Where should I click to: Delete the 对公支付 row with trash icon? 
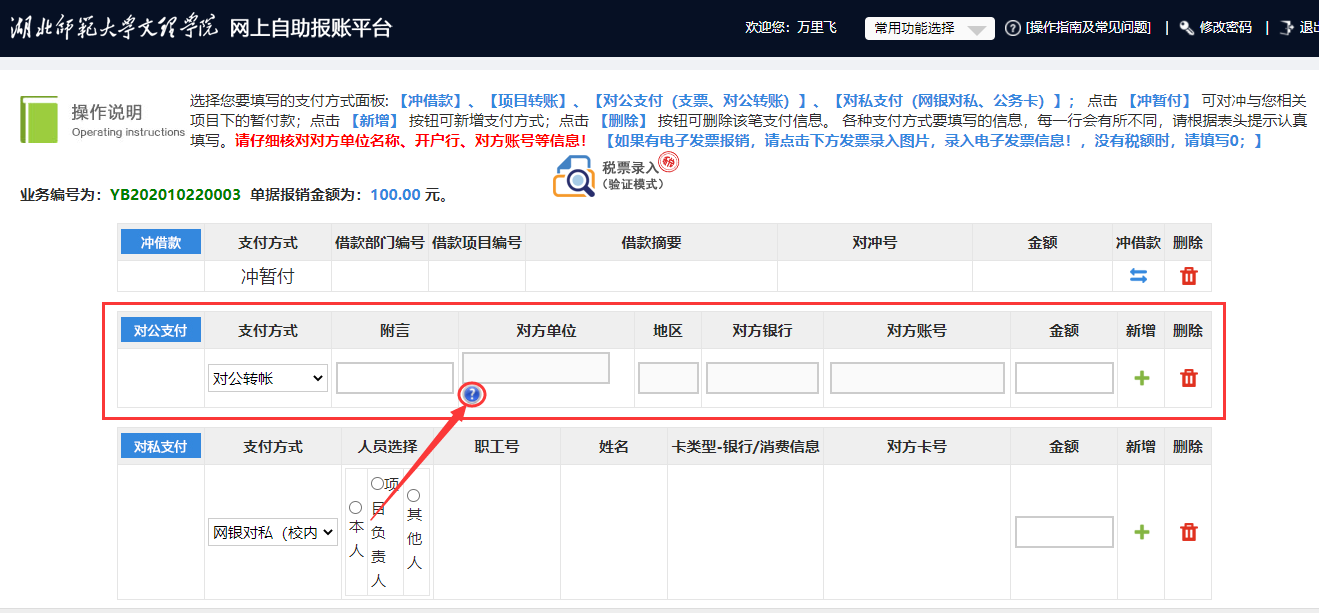(1188, 378)
